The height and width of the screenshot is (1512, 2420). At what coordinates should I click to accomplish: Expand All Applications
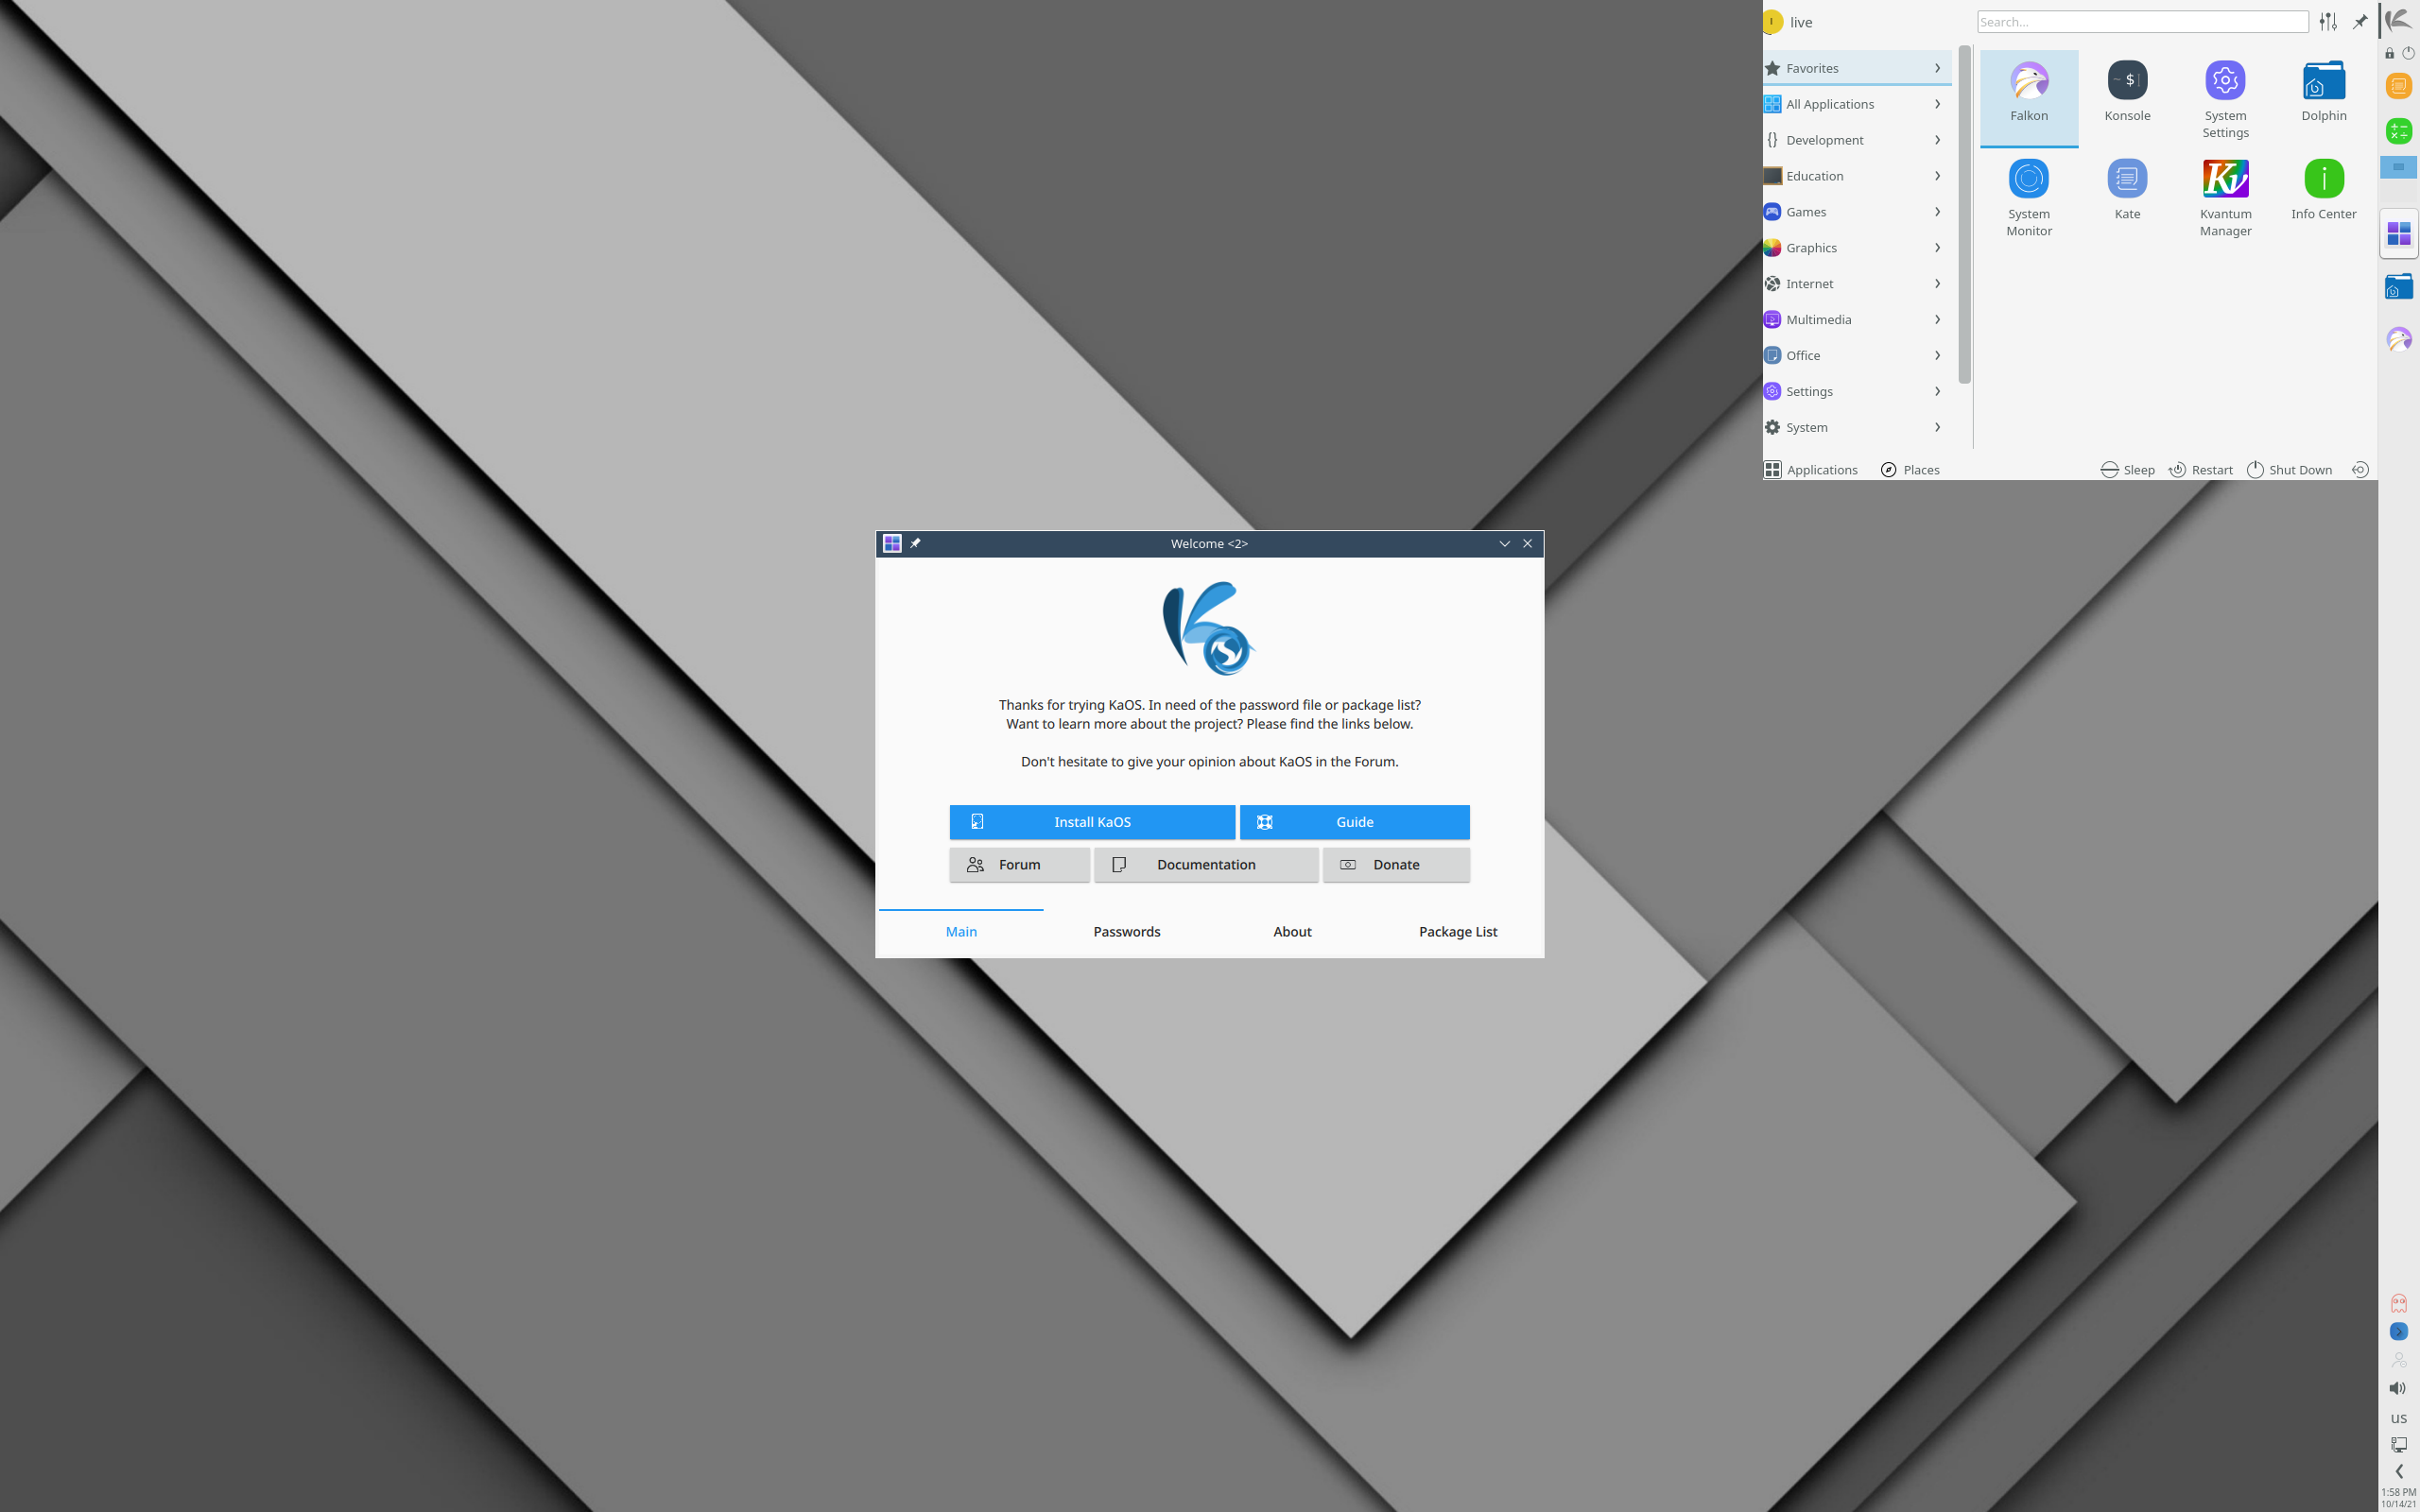pyautogui.click(x=1856, y=104)
